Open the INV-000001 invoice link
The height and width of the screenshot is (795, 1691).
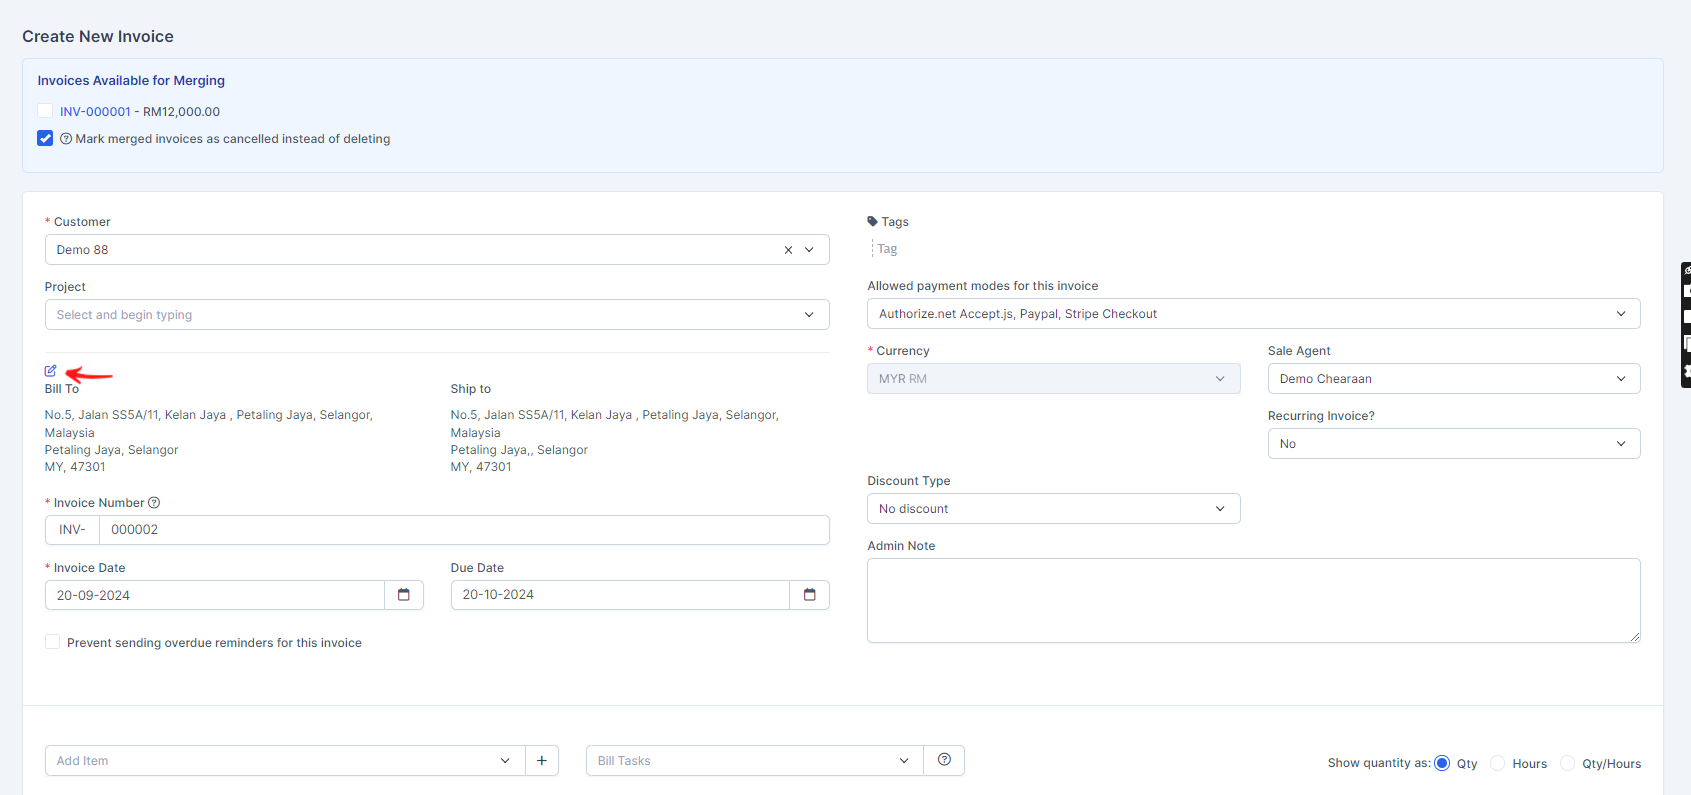tap(95, 112)
